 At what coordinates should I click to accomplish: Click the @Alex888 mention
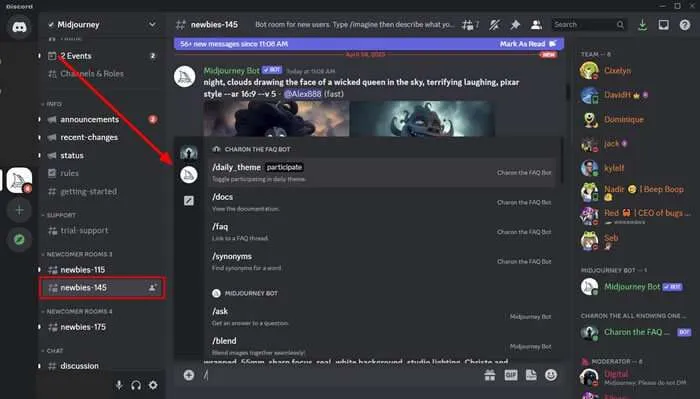(x=302, y=94)
